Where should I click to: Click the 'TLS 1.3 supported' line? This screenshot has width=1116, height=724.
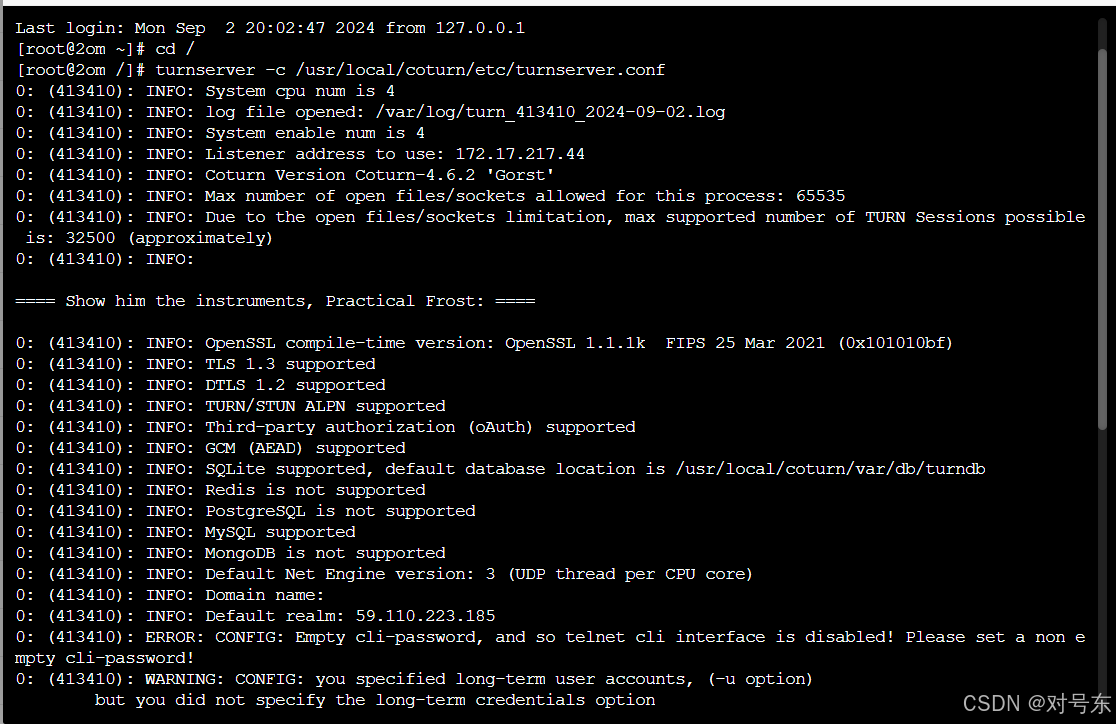coord(196,364)
